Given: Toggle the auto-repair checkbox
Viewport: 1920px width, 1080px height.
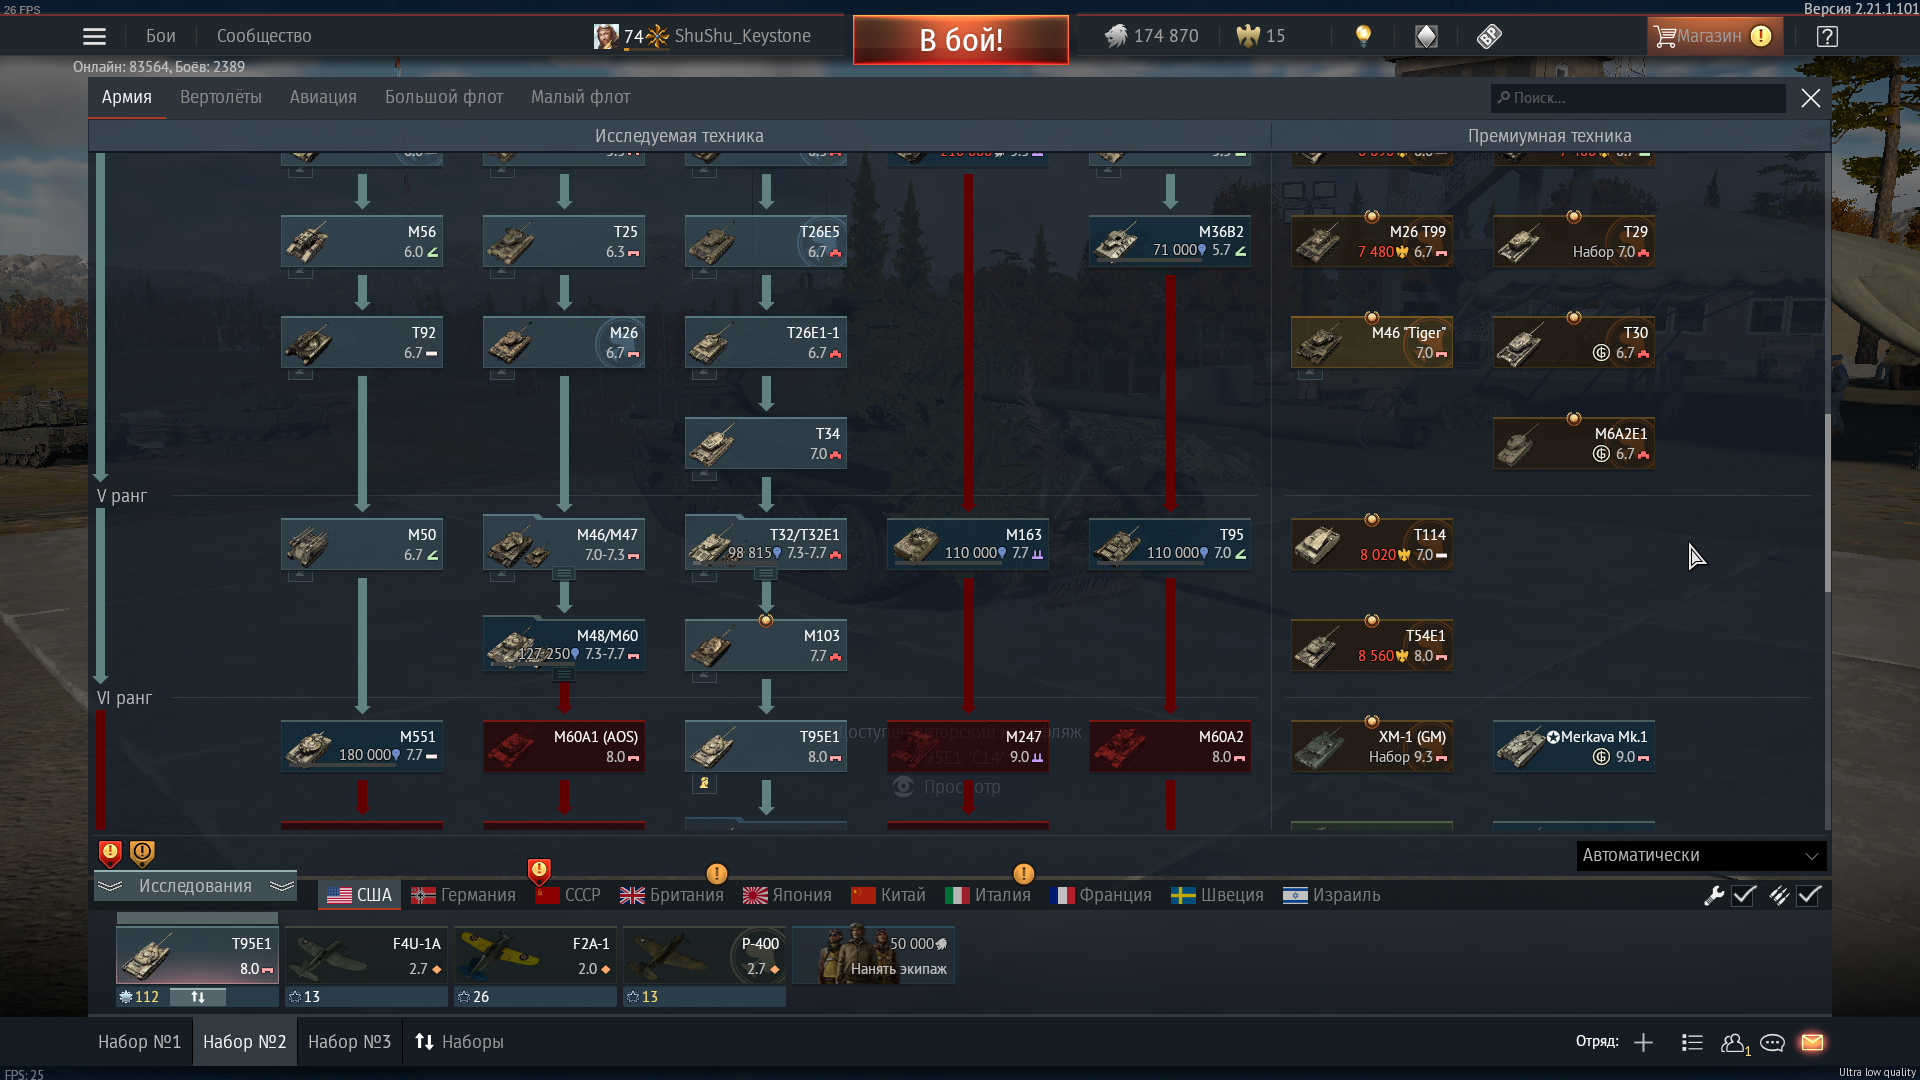Looking at the screenshot, I should [1744, 896].
